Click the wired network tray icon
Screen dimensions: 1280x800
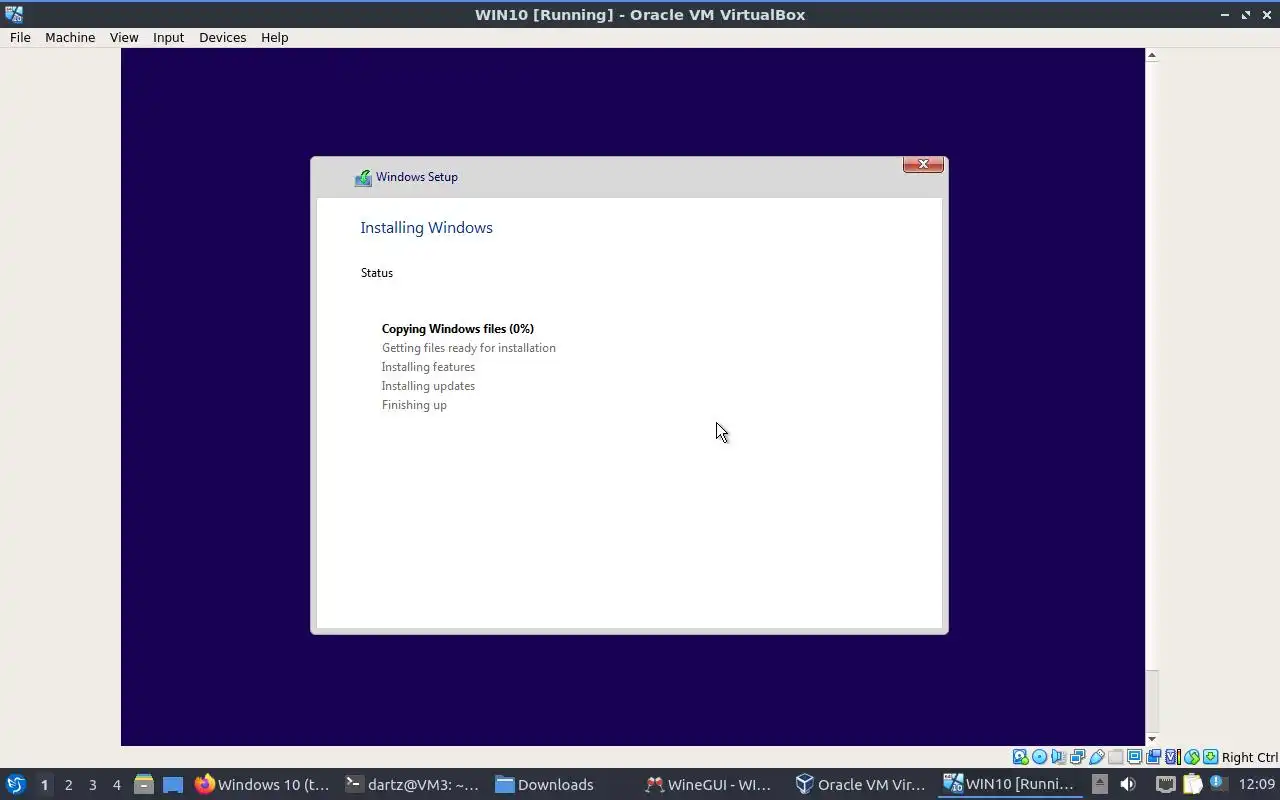pos(1166,785)
